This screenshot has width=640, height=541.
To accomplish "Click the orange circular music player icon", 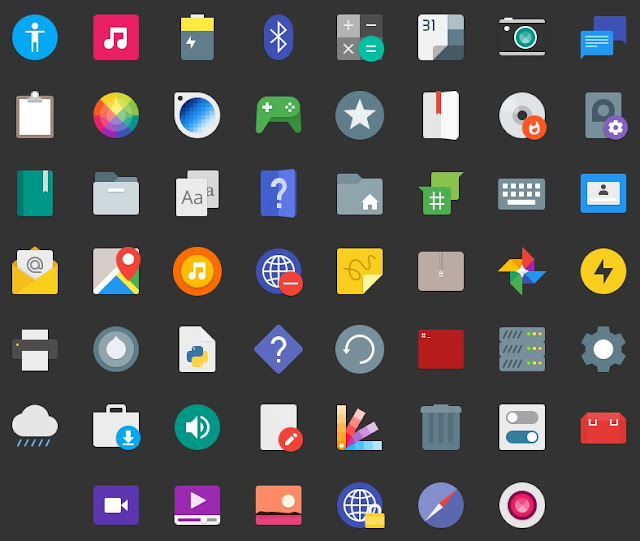I will point(197,271).
